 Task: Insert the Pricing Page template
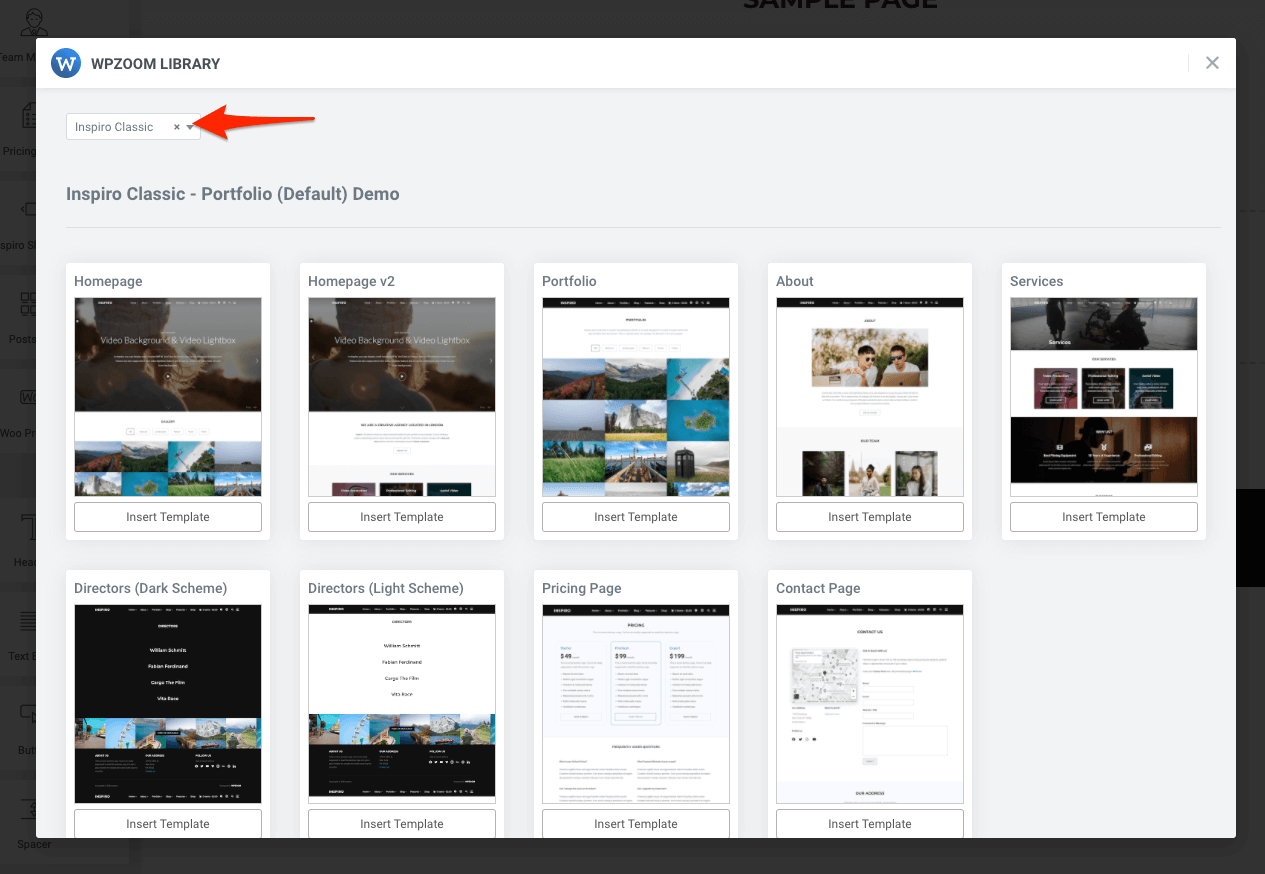pyautogui.click(x=636, y=823)
